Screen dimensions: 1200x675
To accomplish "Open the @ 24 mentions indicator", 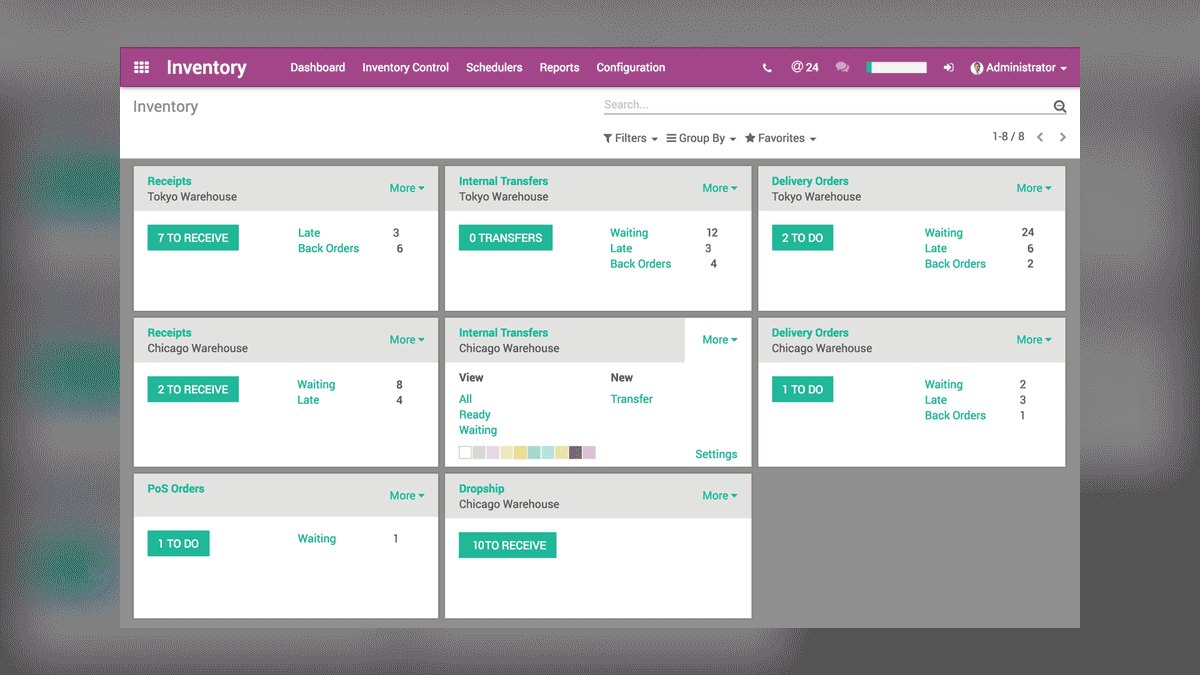I will pos(805,67).
